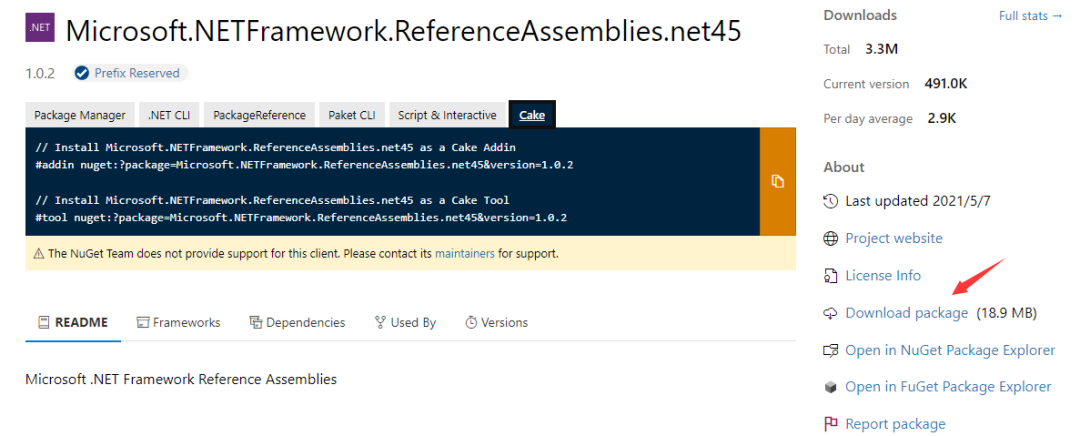This screenshot has width=1080, height=436.
Task: Open the Full stats link
Action: click(x=1030, y=15)
